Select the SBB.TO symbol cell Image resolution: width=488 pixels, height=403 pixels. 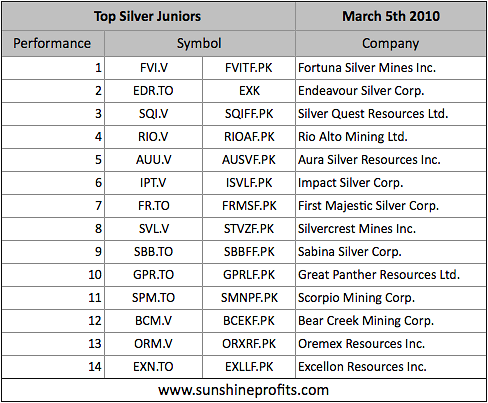153,252
